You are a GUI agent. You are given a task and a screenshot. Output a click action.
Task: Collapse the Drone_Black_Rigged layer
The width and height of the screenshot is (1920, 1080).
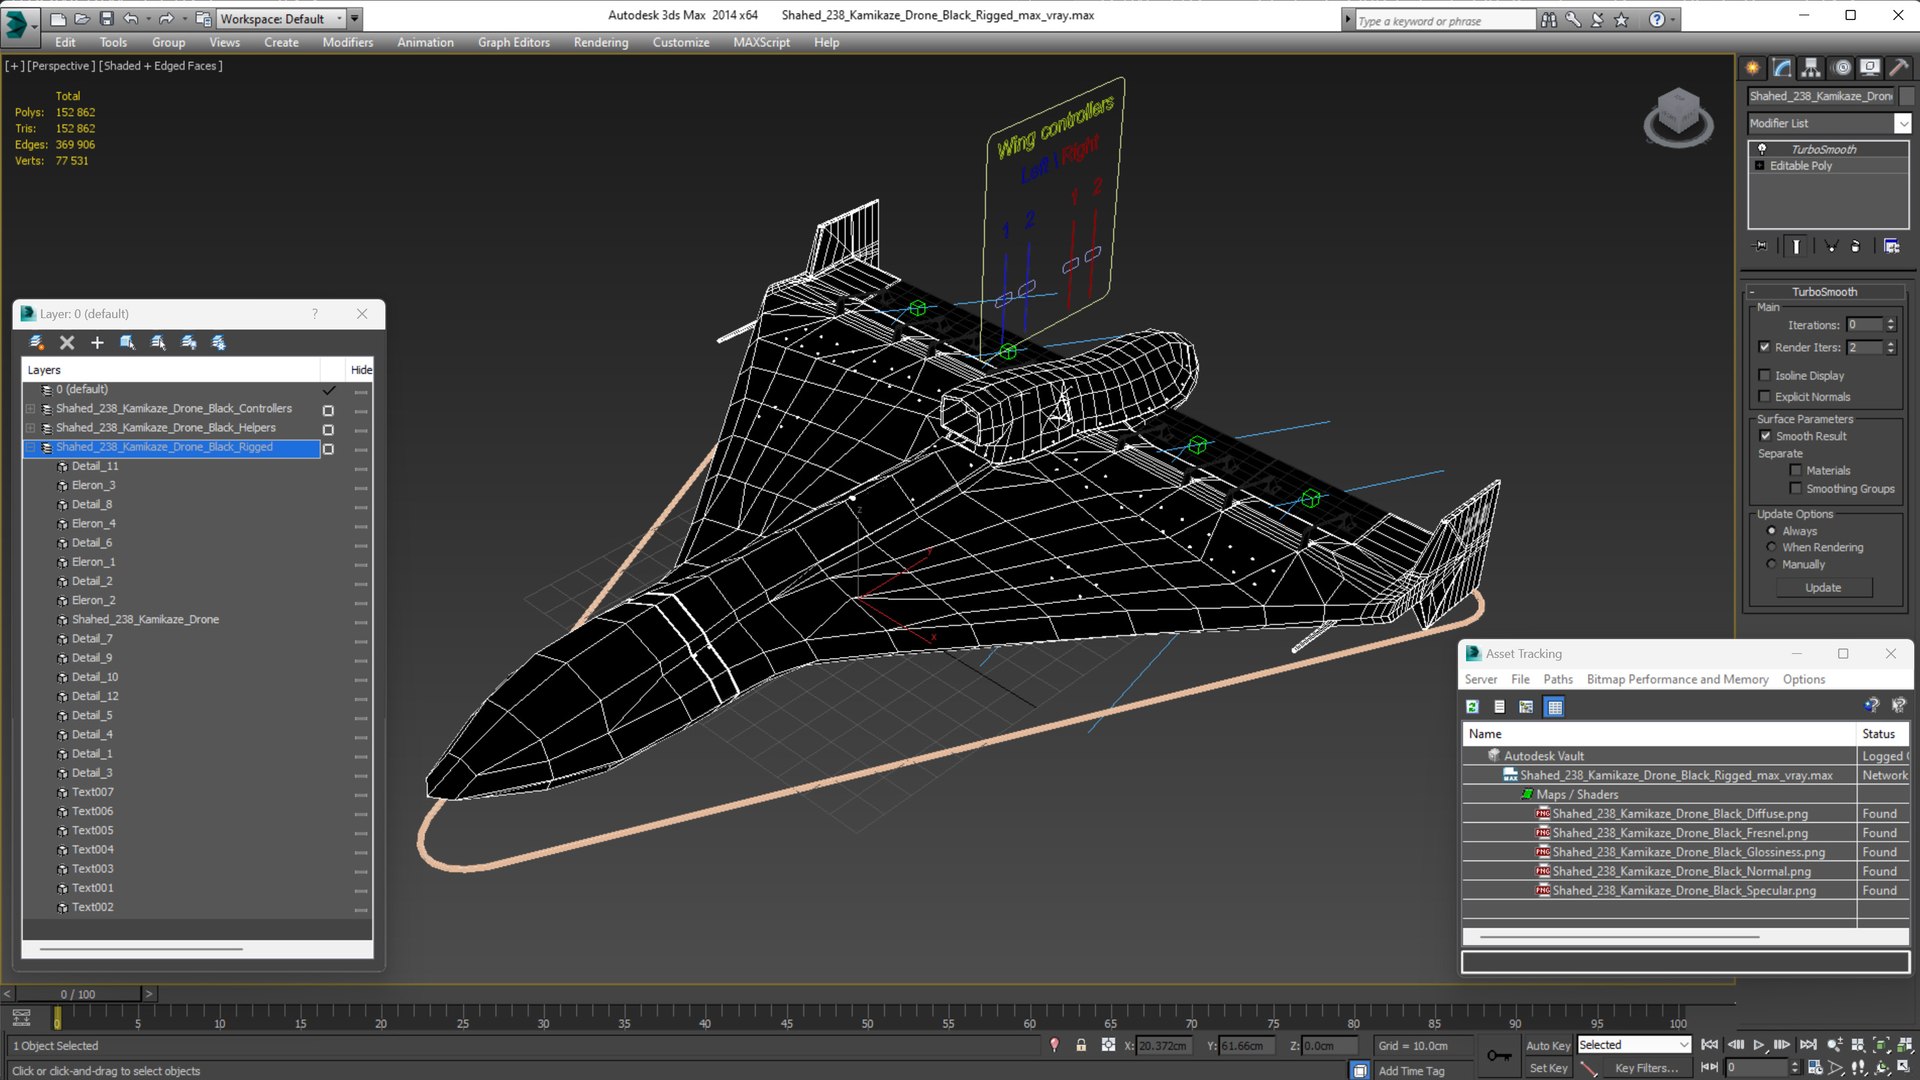30,447
